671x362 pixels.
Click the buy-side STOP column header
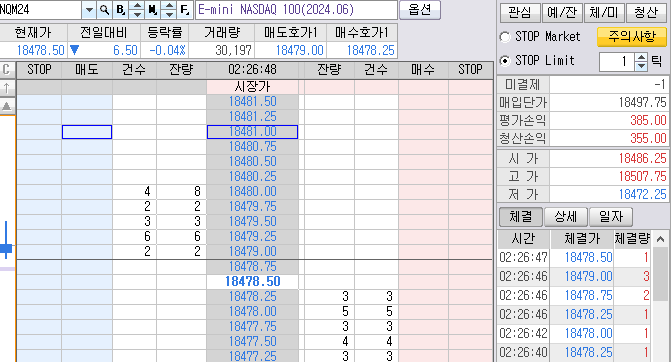click(x=470, y=69)
